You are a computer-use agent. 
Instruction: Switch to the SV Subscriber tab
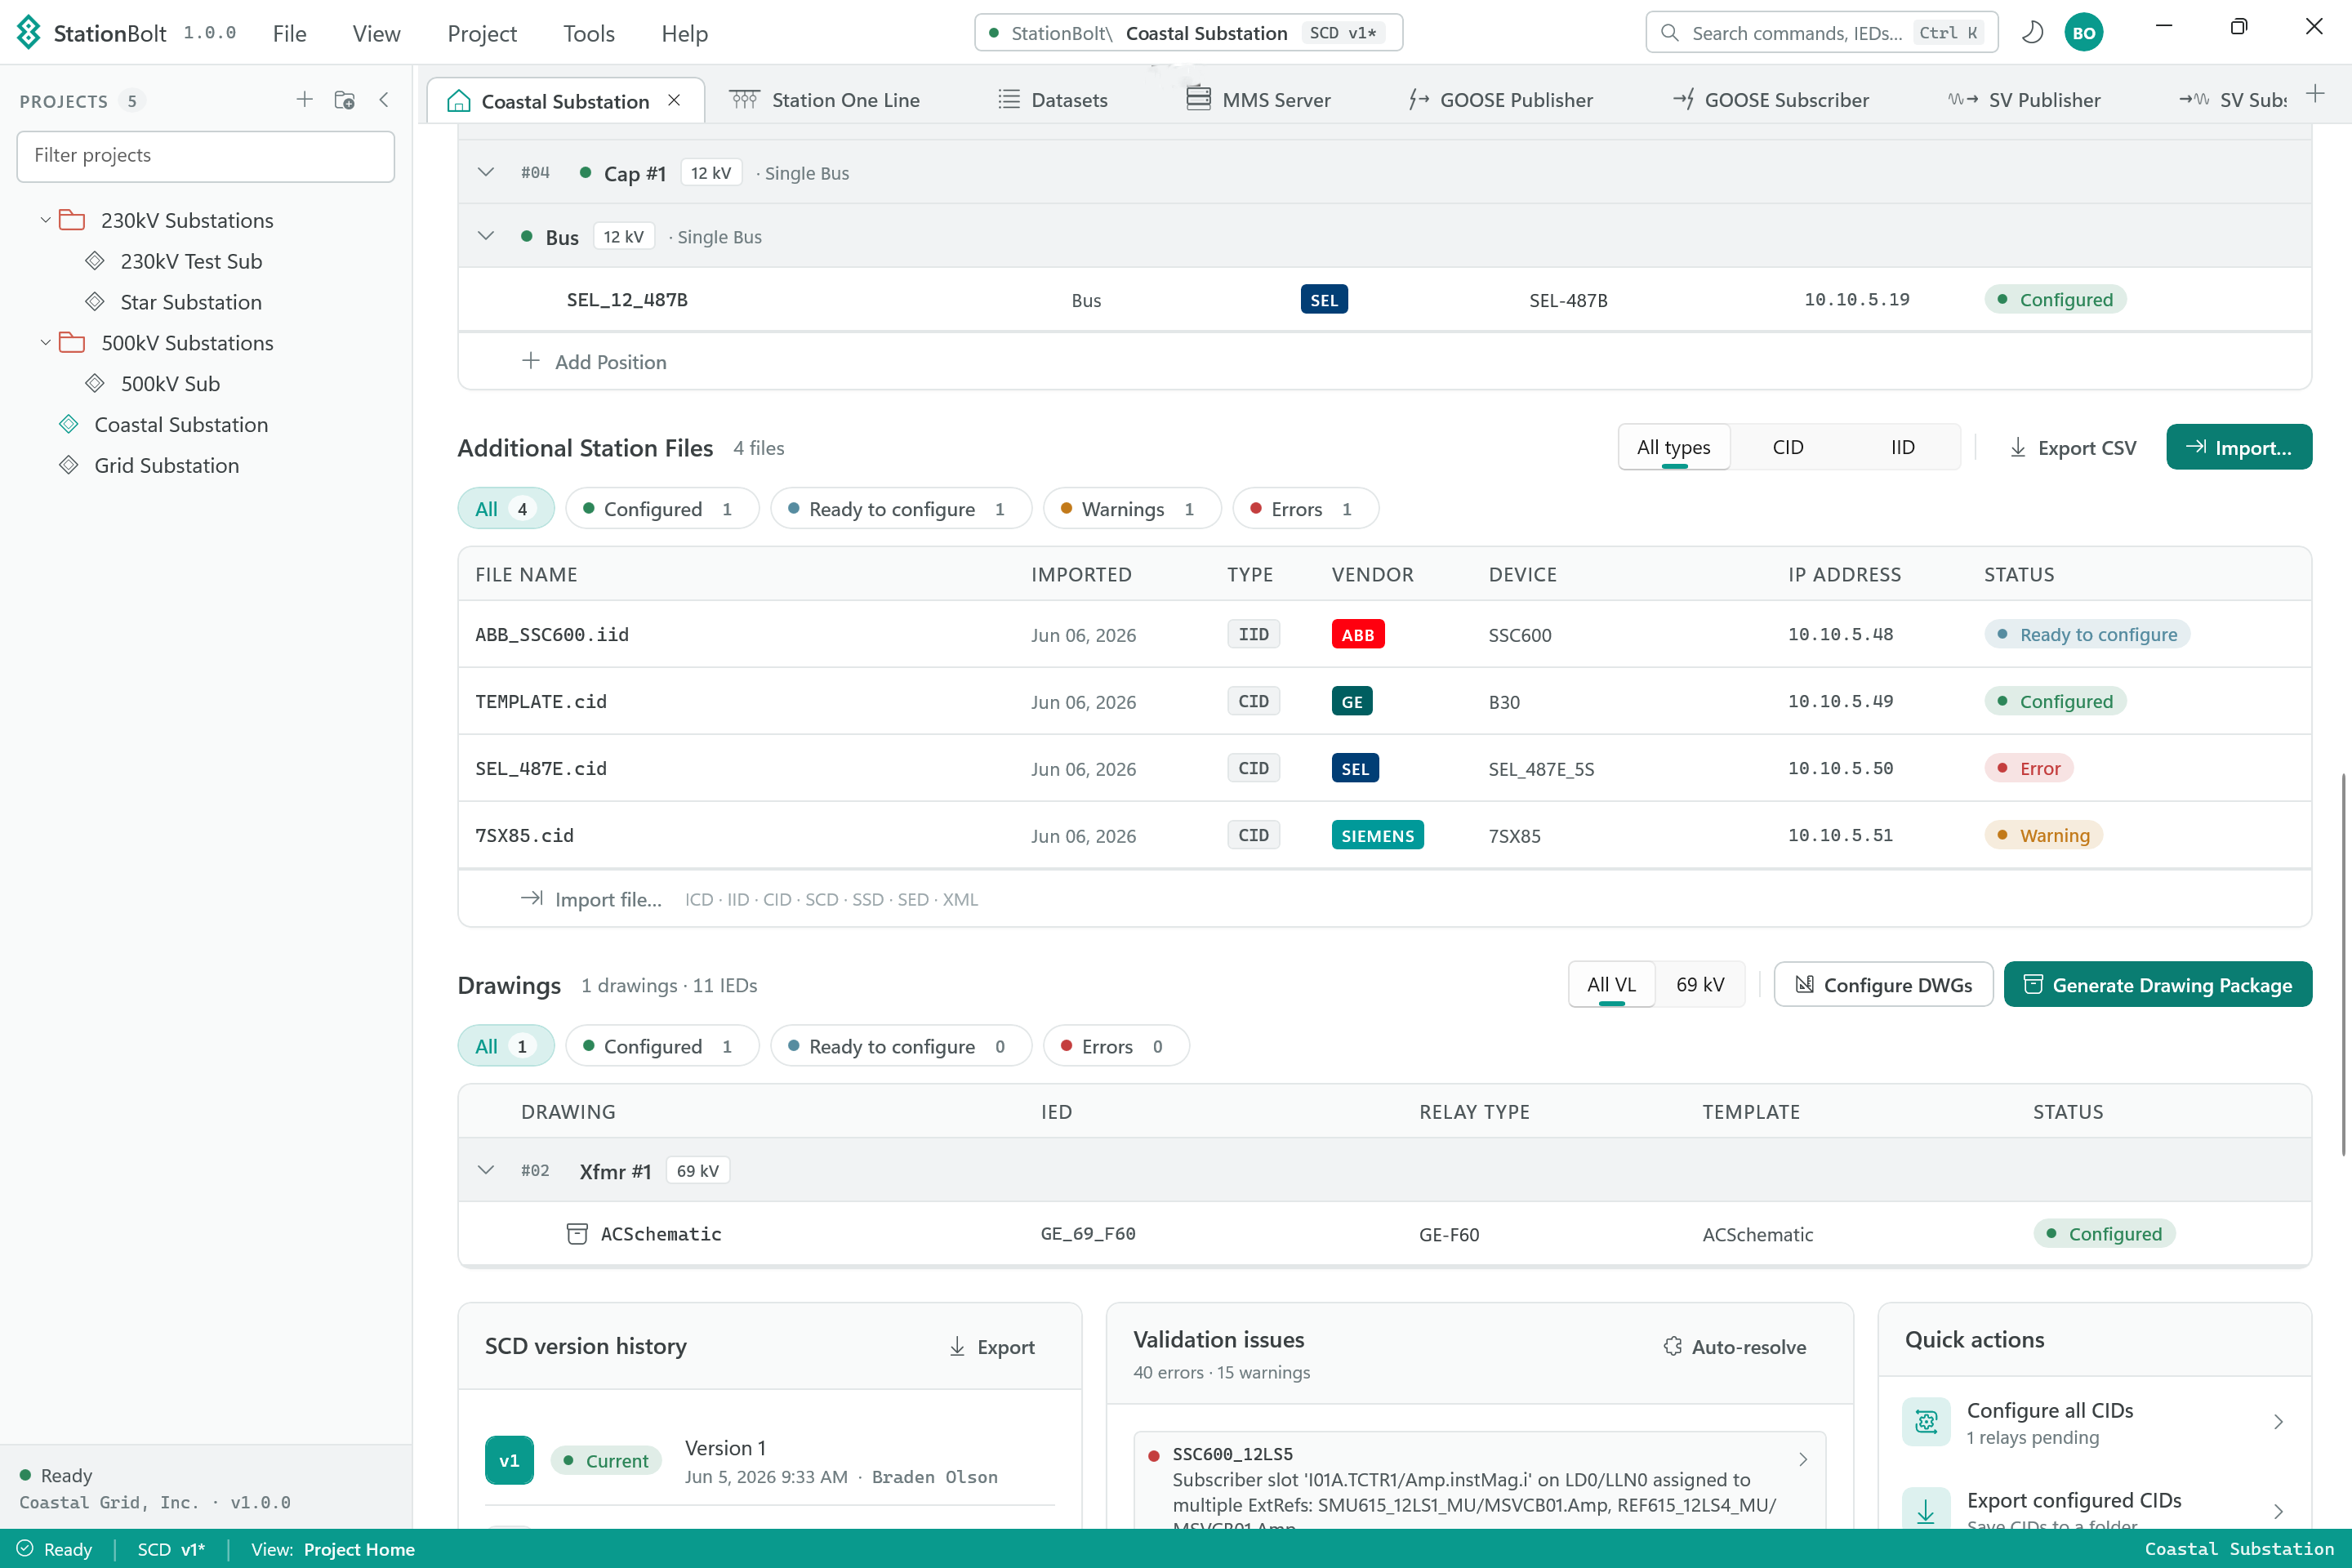tap(2234, 100)
